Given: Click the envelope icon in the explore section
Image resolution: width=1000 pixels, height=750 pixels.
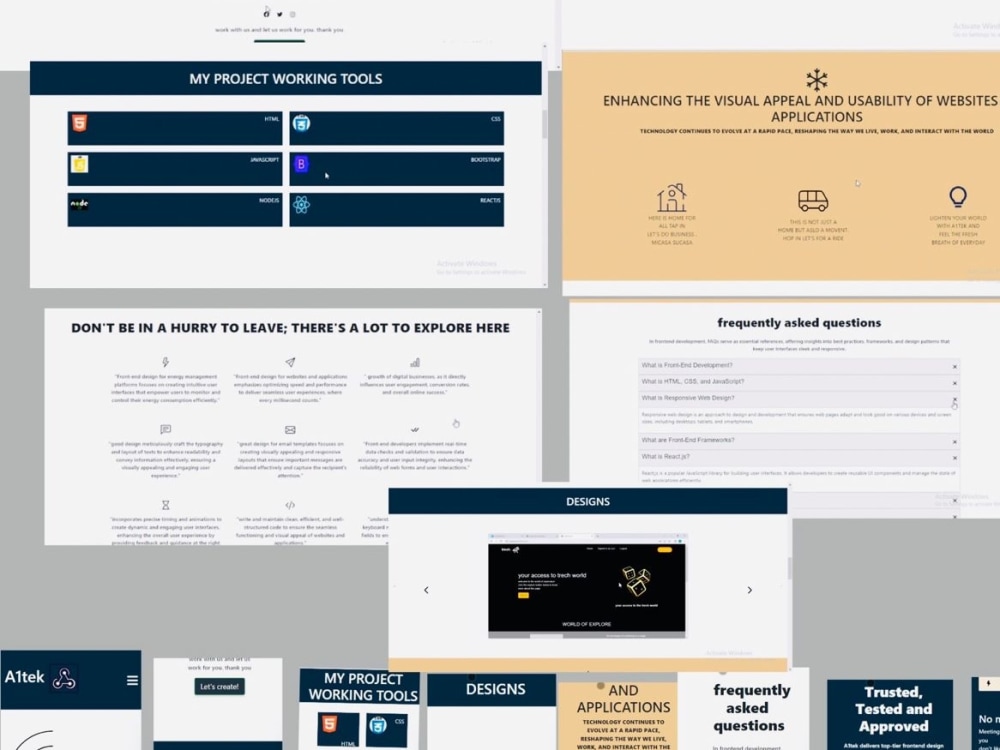Looking at the screenshot, I should (x=290, y=430).
